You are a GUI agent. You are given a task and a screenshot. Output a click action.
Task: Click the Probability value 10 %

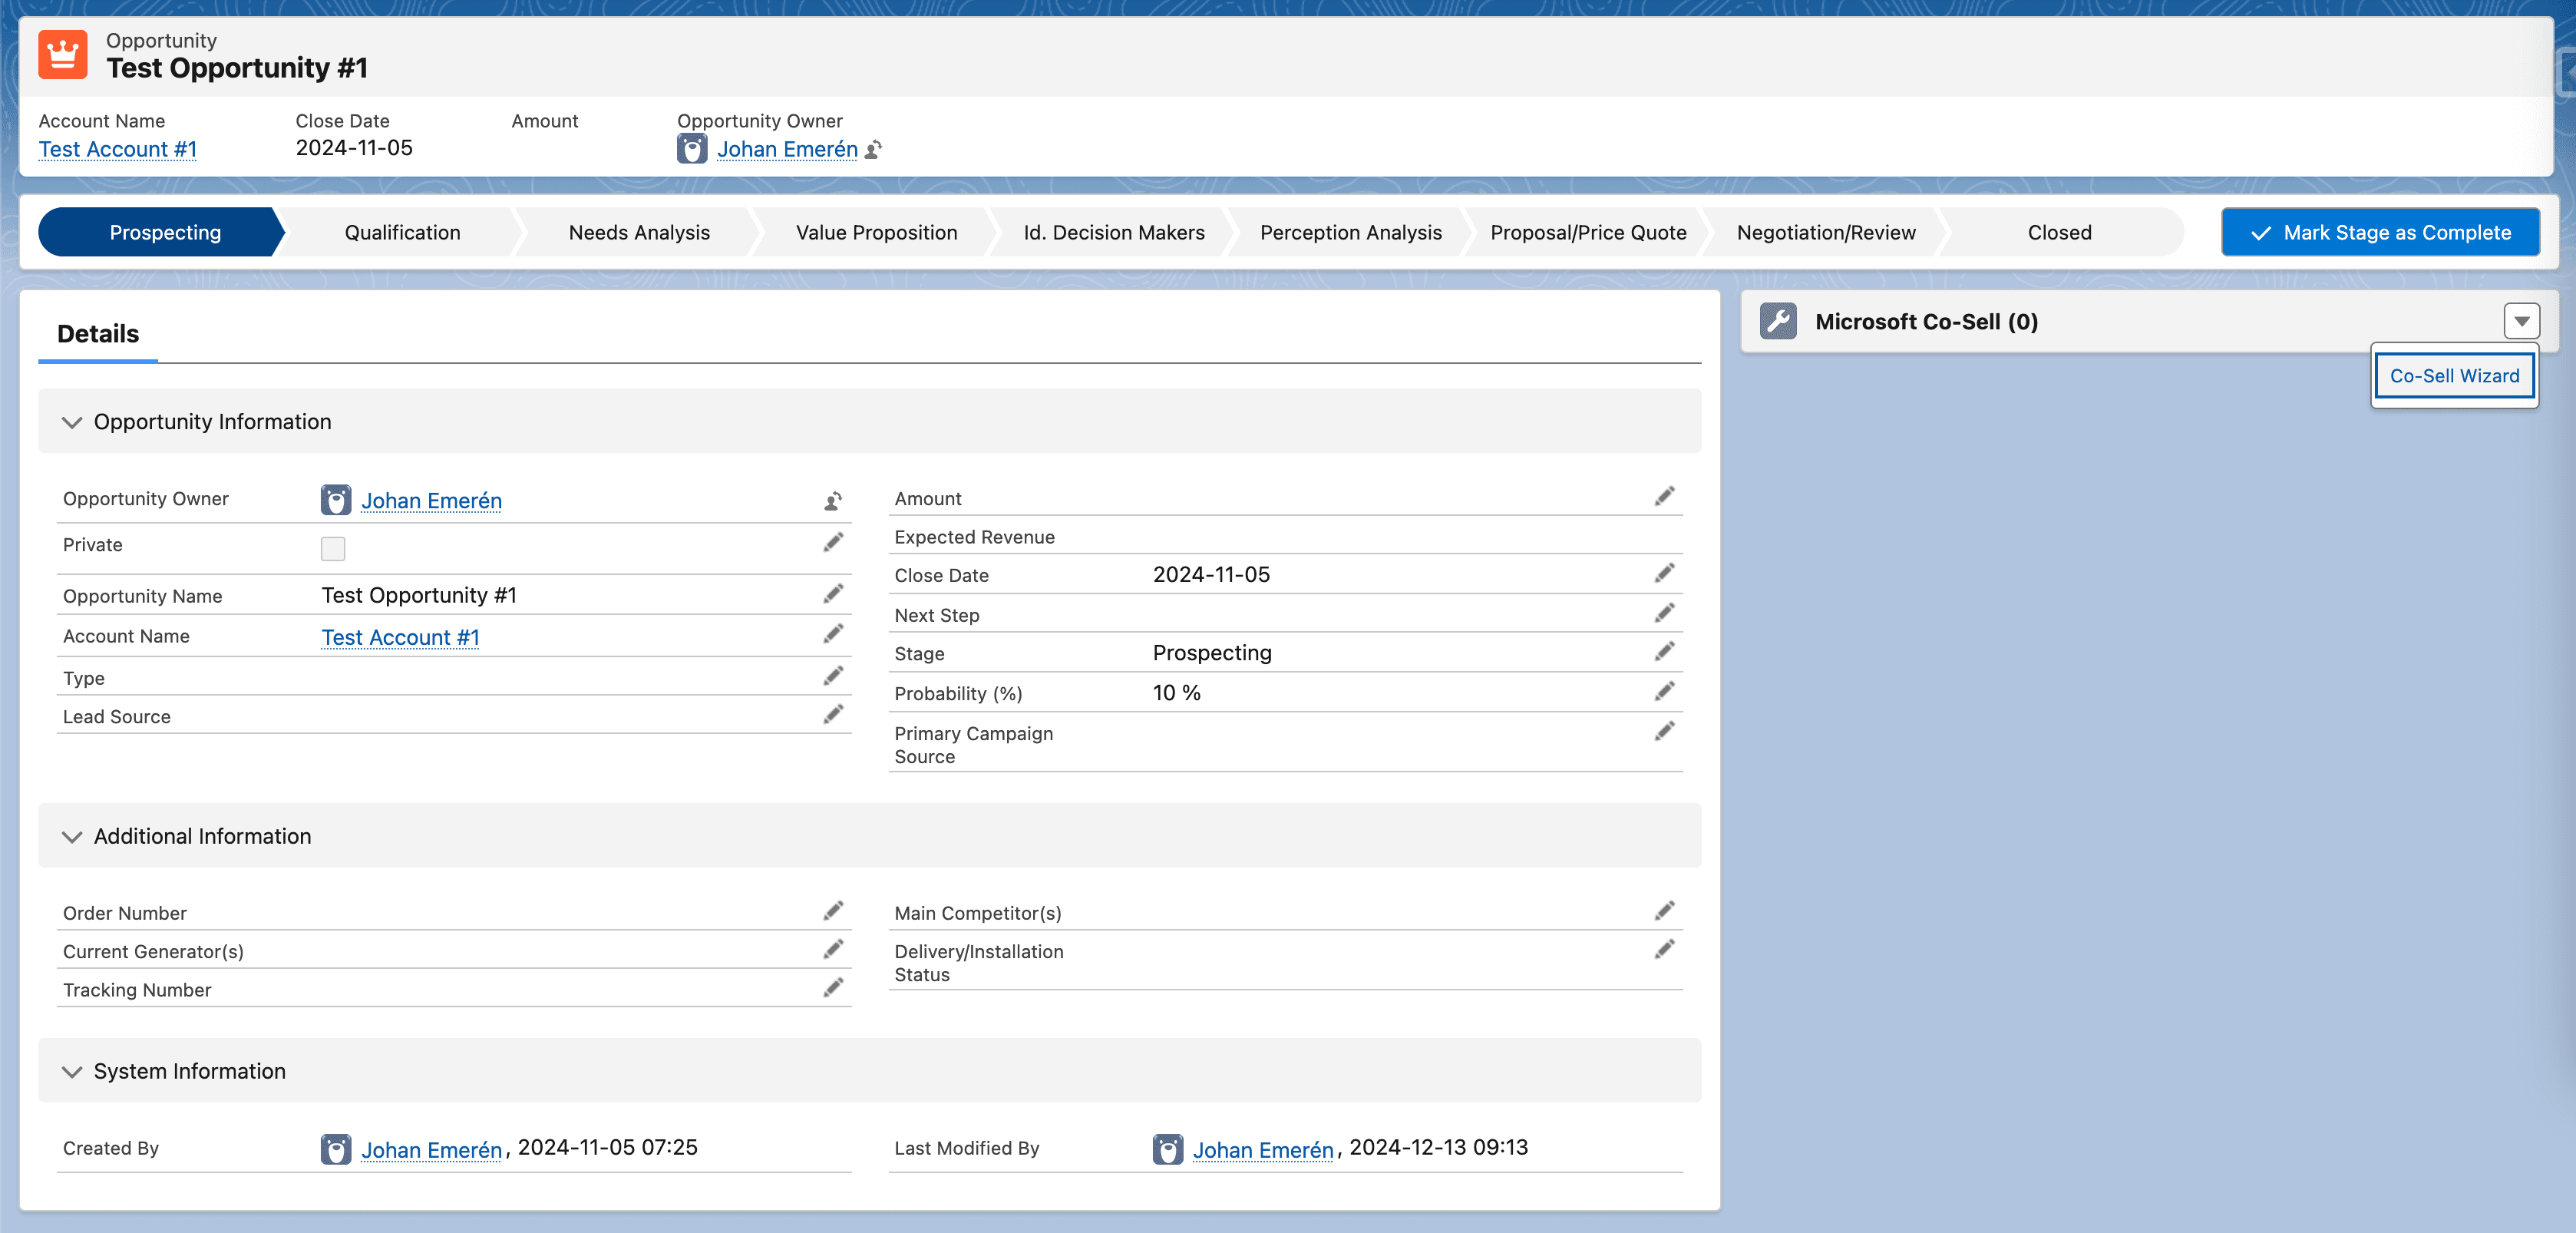(x=1177, y=692)
